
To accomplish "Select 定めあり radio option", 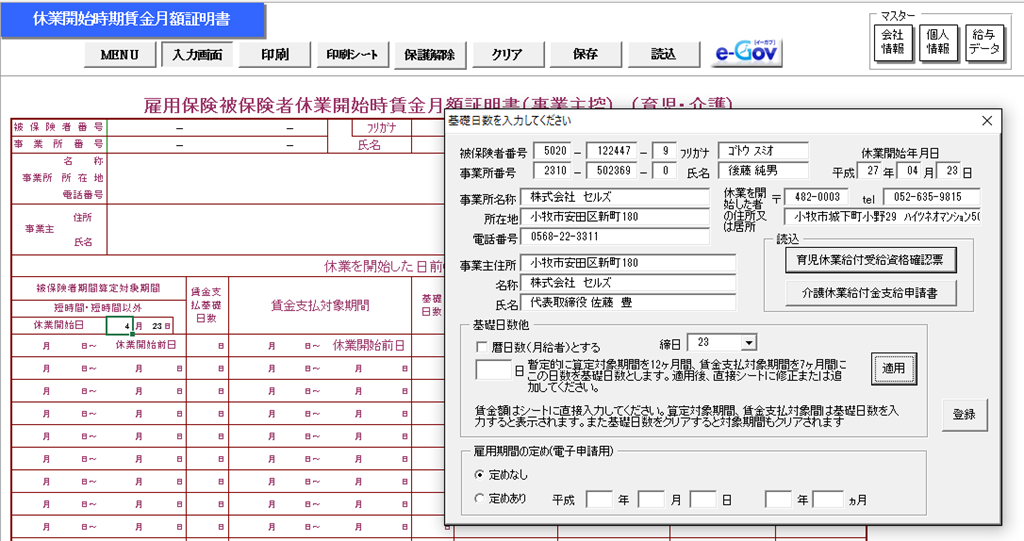I will tap(480, 499).
